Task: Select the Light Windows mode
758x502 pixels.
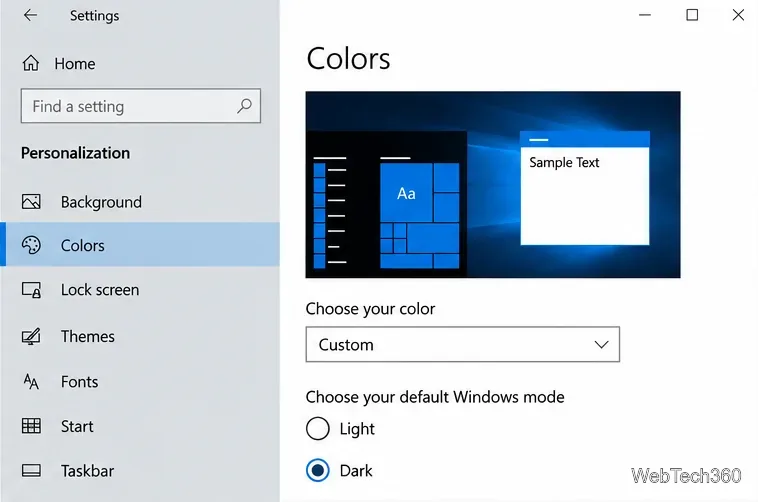Action: pos(340,428)
